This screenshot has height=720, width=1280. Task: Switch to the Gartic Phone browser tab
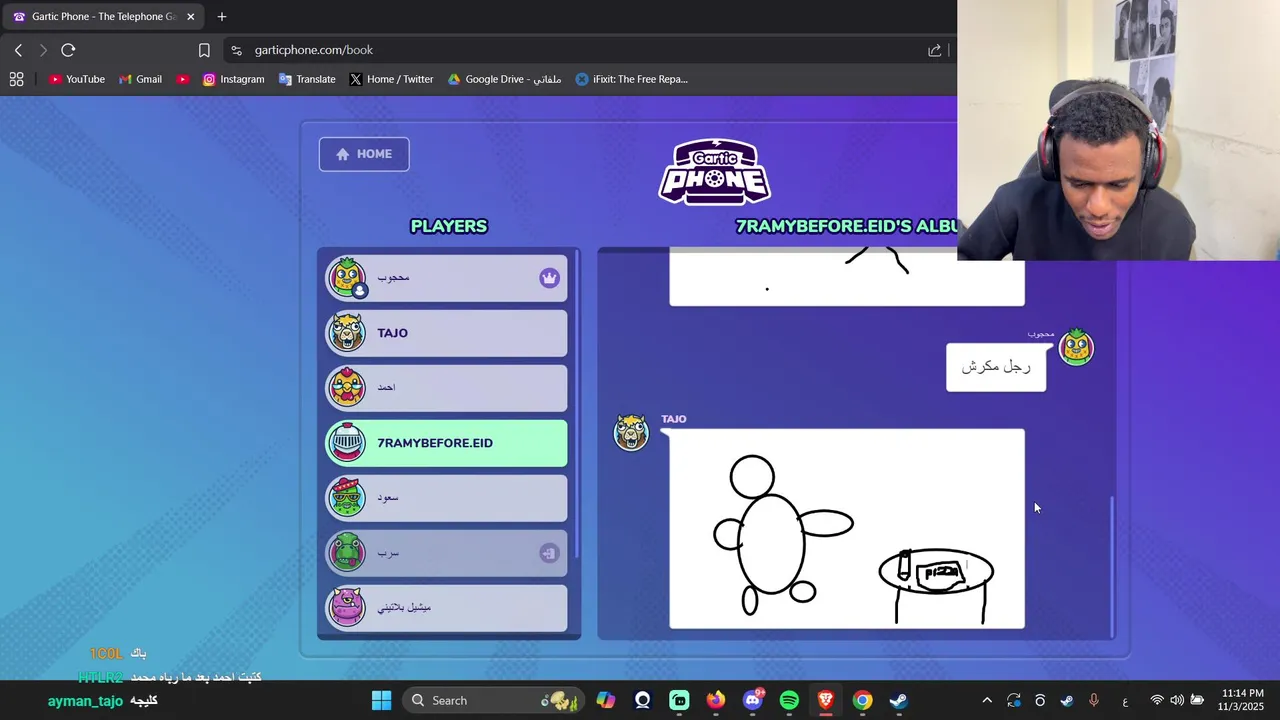pyautogui.click(x=103, y=16)
